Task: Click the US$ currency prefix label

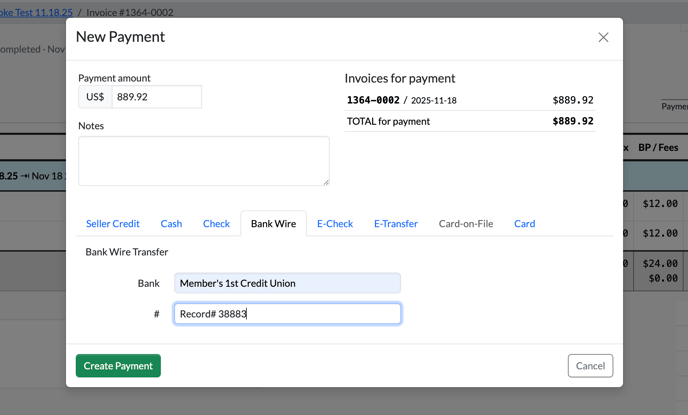Action: 95,97
